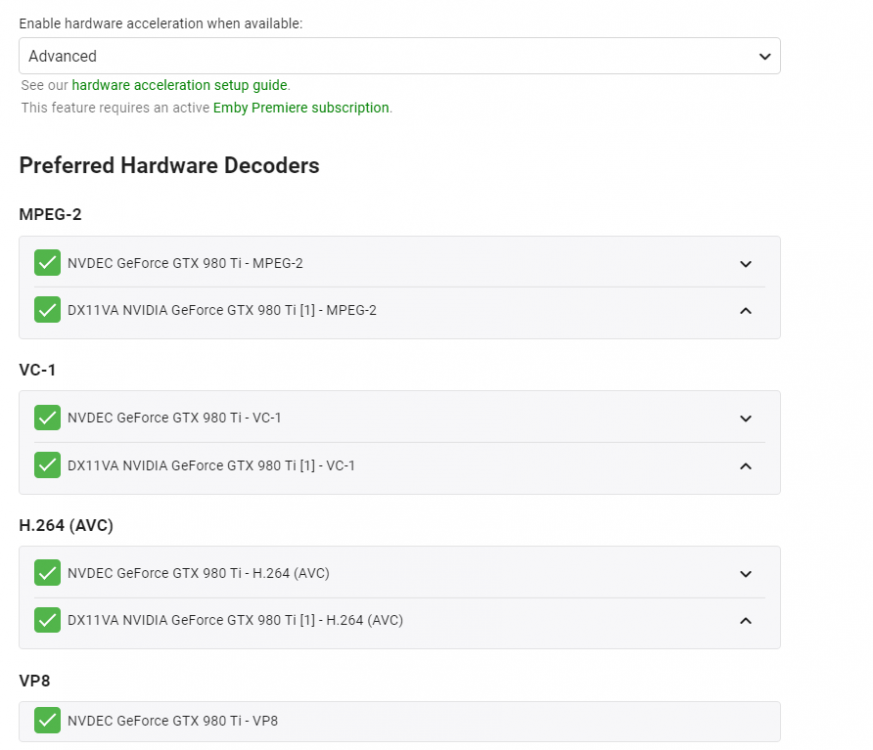This screenshot has width=873, height=750.
Task: Move NVDEC MPEG-2 decoder down with arrow
Action: pos(745,264)
